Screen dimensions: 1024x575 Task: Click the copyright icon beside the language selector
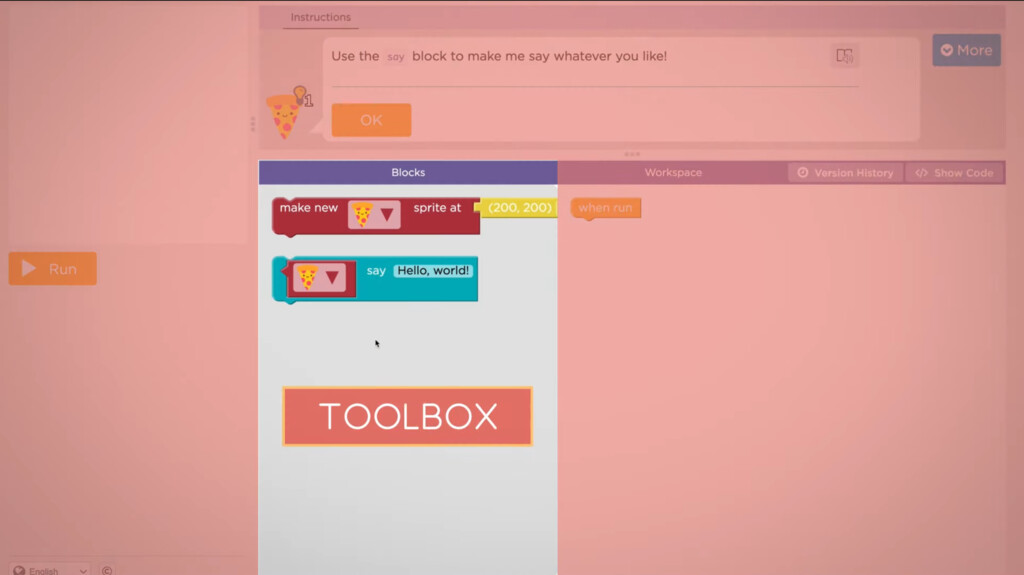(106, 570)
